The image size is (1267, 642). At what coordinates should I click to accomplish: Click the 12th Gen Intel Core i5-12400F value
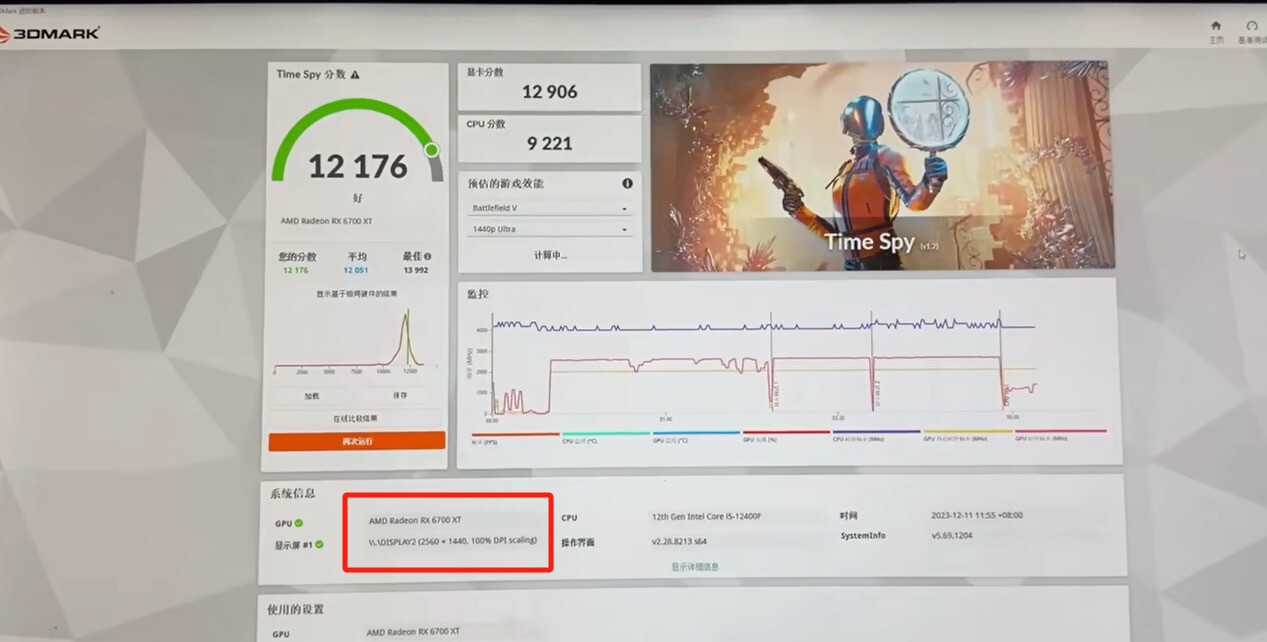coord(708,517)
